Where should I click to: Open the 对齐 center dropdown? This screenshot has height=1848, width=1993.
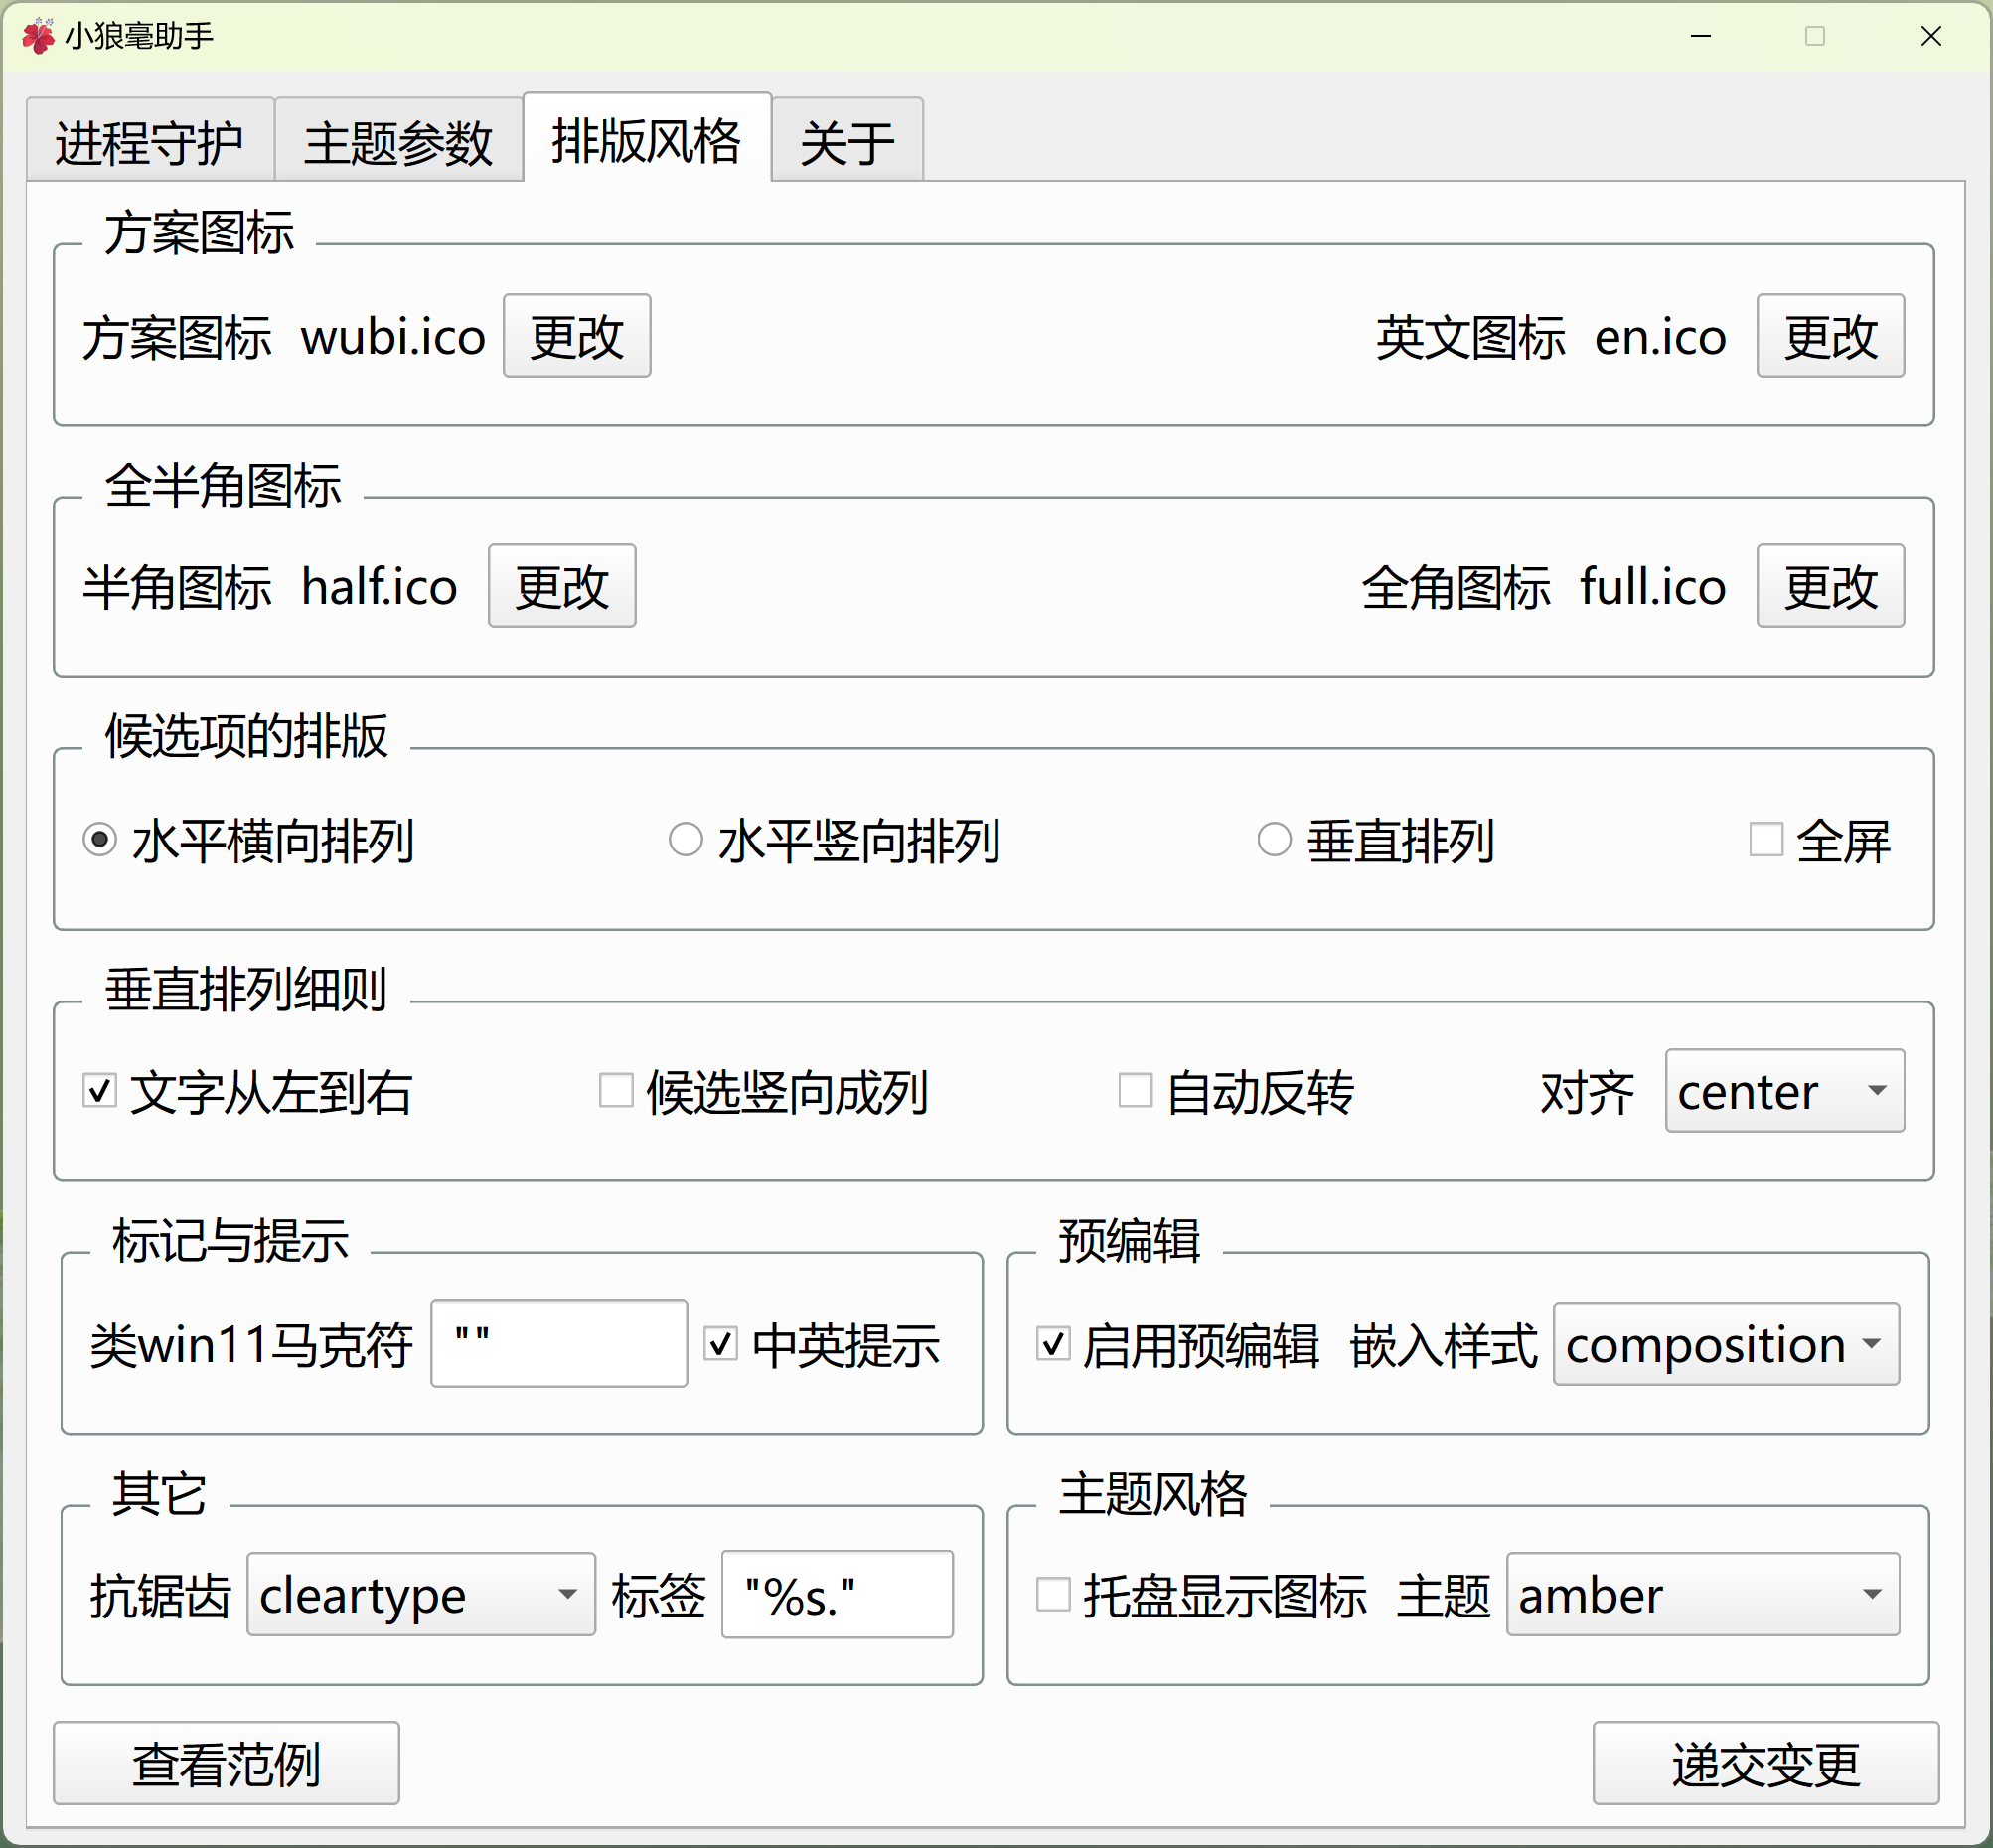pos(1783,1090)
